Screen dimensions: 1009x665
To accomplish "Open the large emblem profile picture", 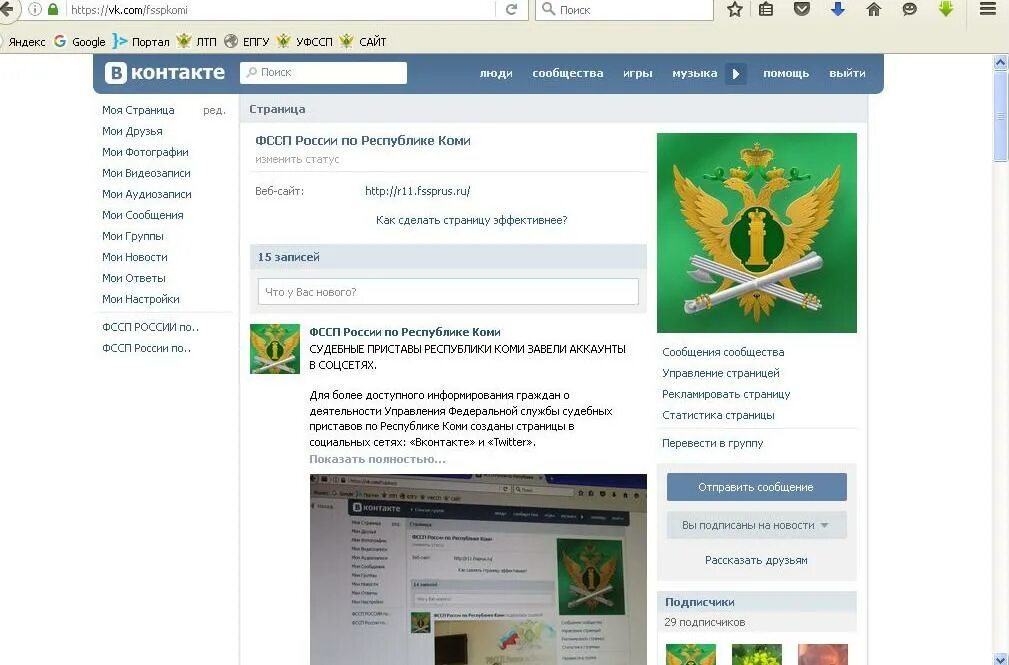I will pos(756,233).
